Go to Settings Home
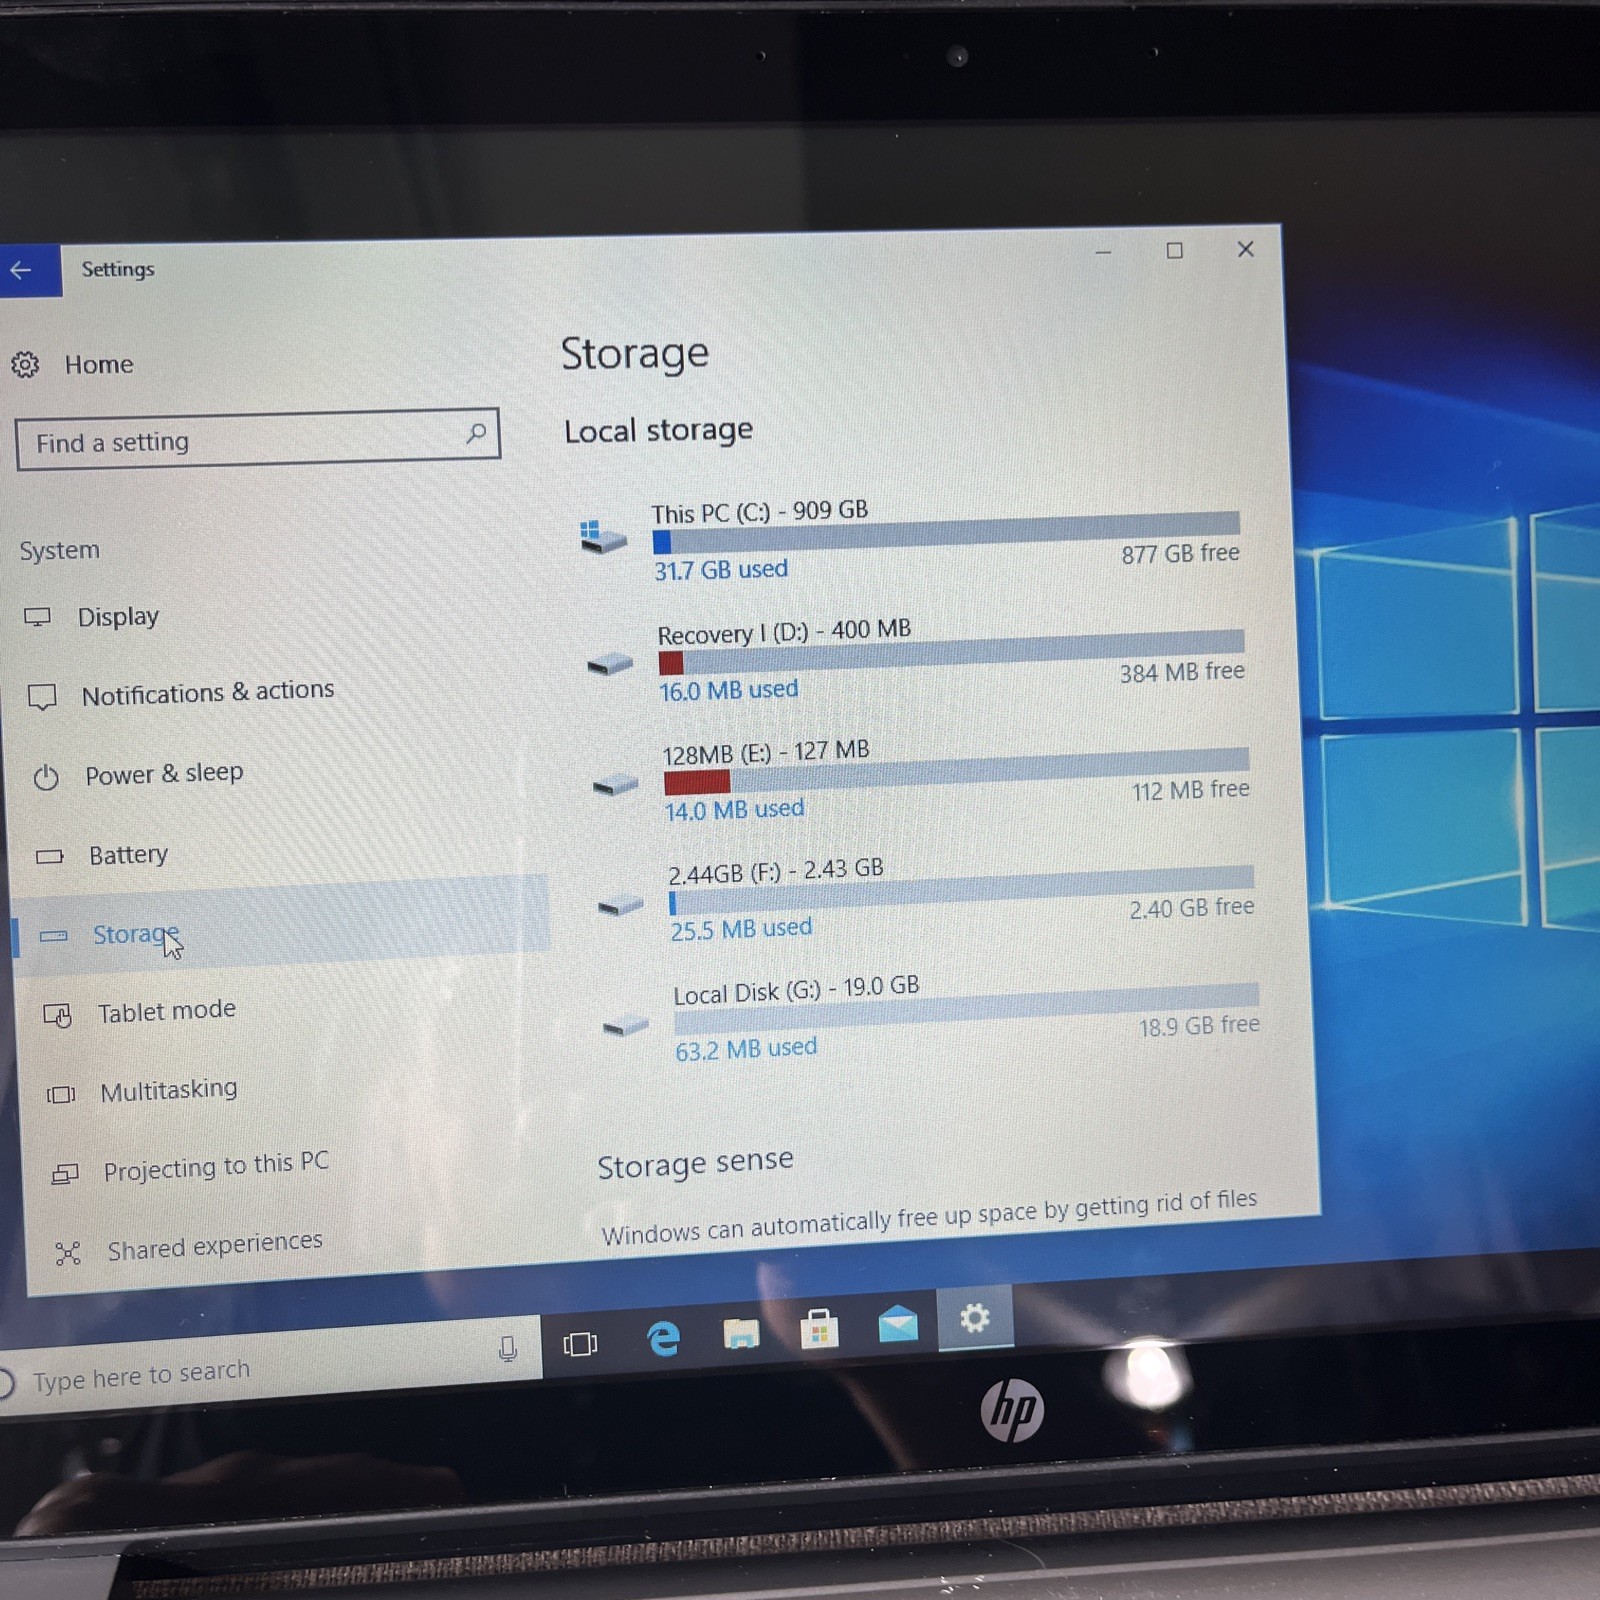1600x1600 pixels. pos(98,365)
